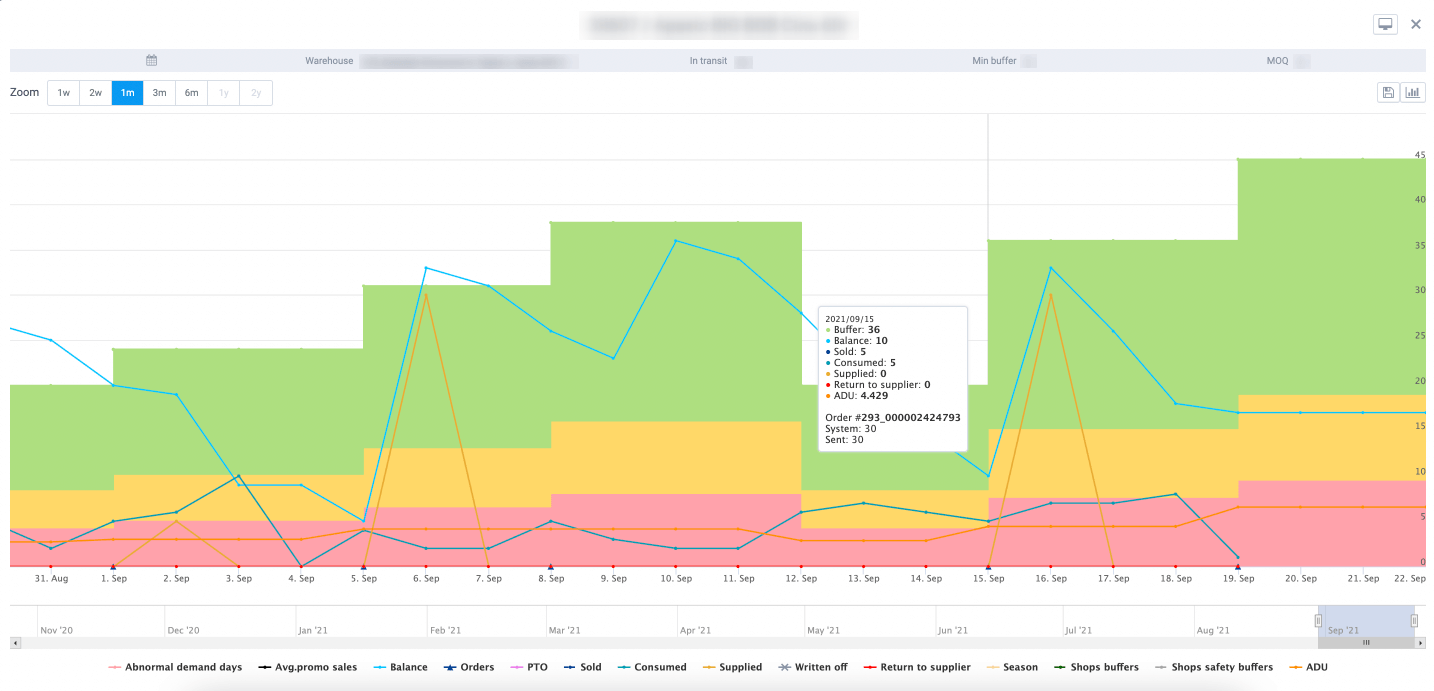Viewport: 1434px width, 691px height.
Task: Click the 6m zoom button
Action: click(x=191, y=92)
